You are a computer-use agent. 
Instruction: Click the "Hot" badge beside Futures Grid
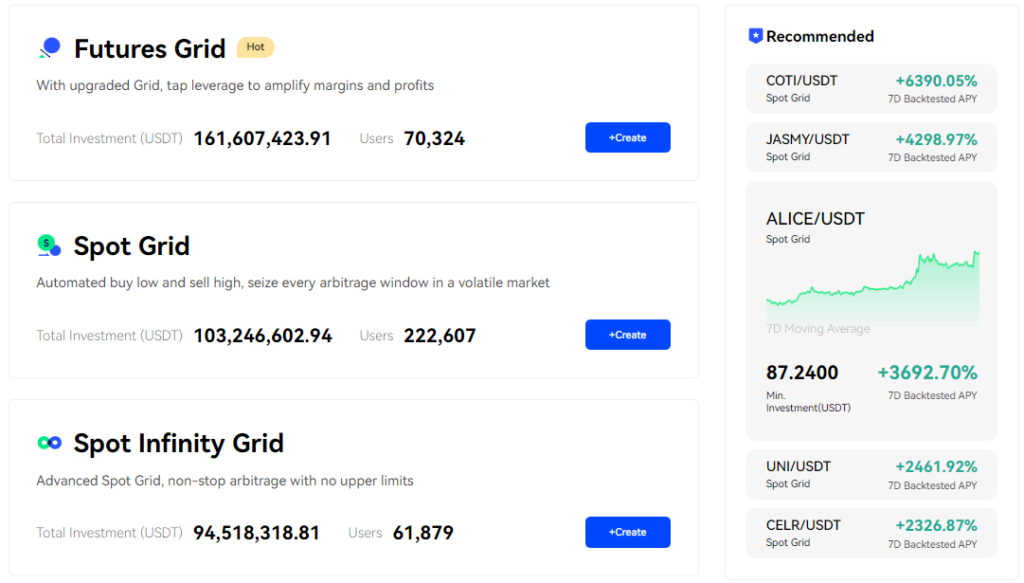(x=255, y=46)
